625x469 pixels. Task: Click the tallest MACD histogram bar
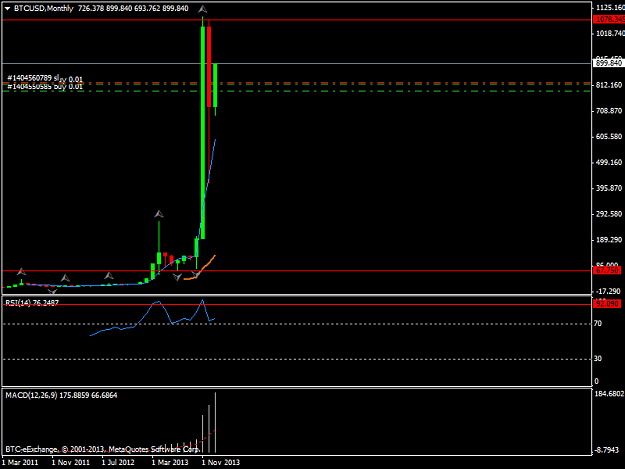(215, 422)
